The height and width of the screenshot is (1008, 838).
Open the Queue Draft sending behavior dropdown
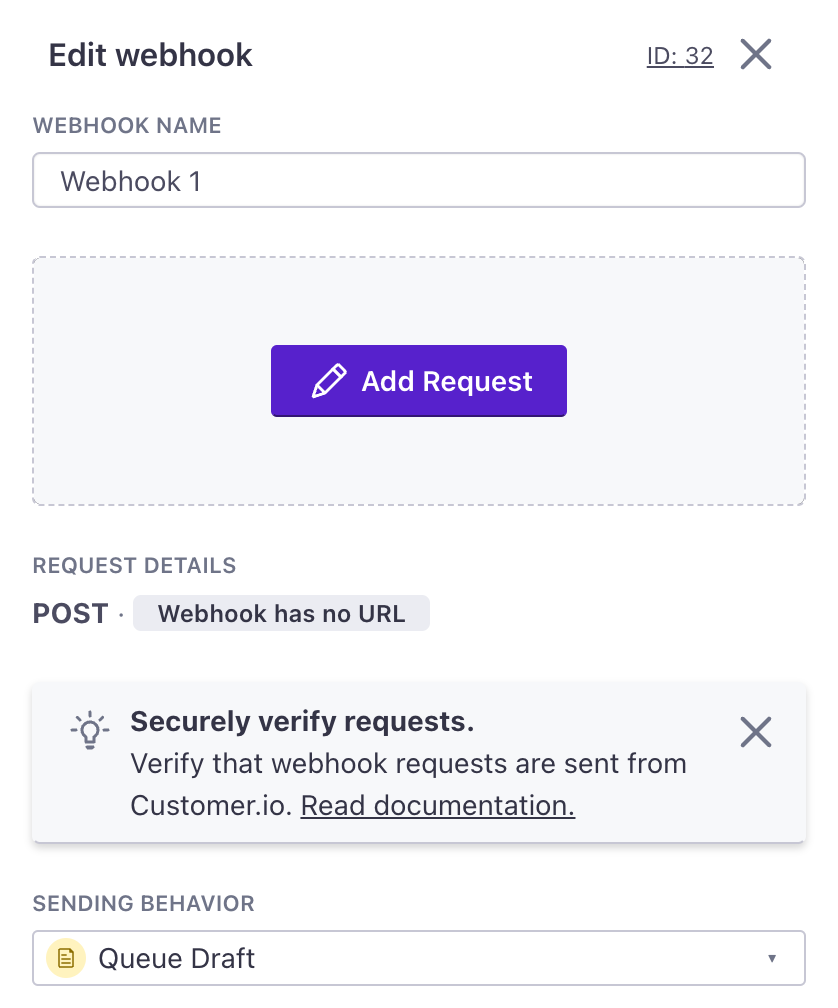click(x=419, y=958)
